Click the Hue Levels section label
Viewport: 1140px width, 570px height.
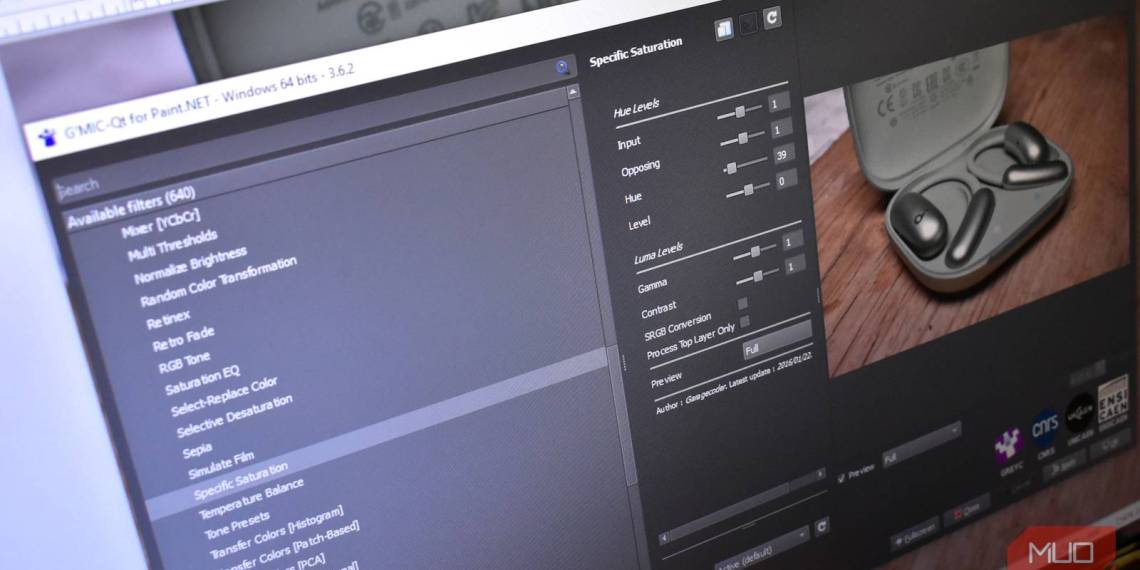[x=635, y=109]
